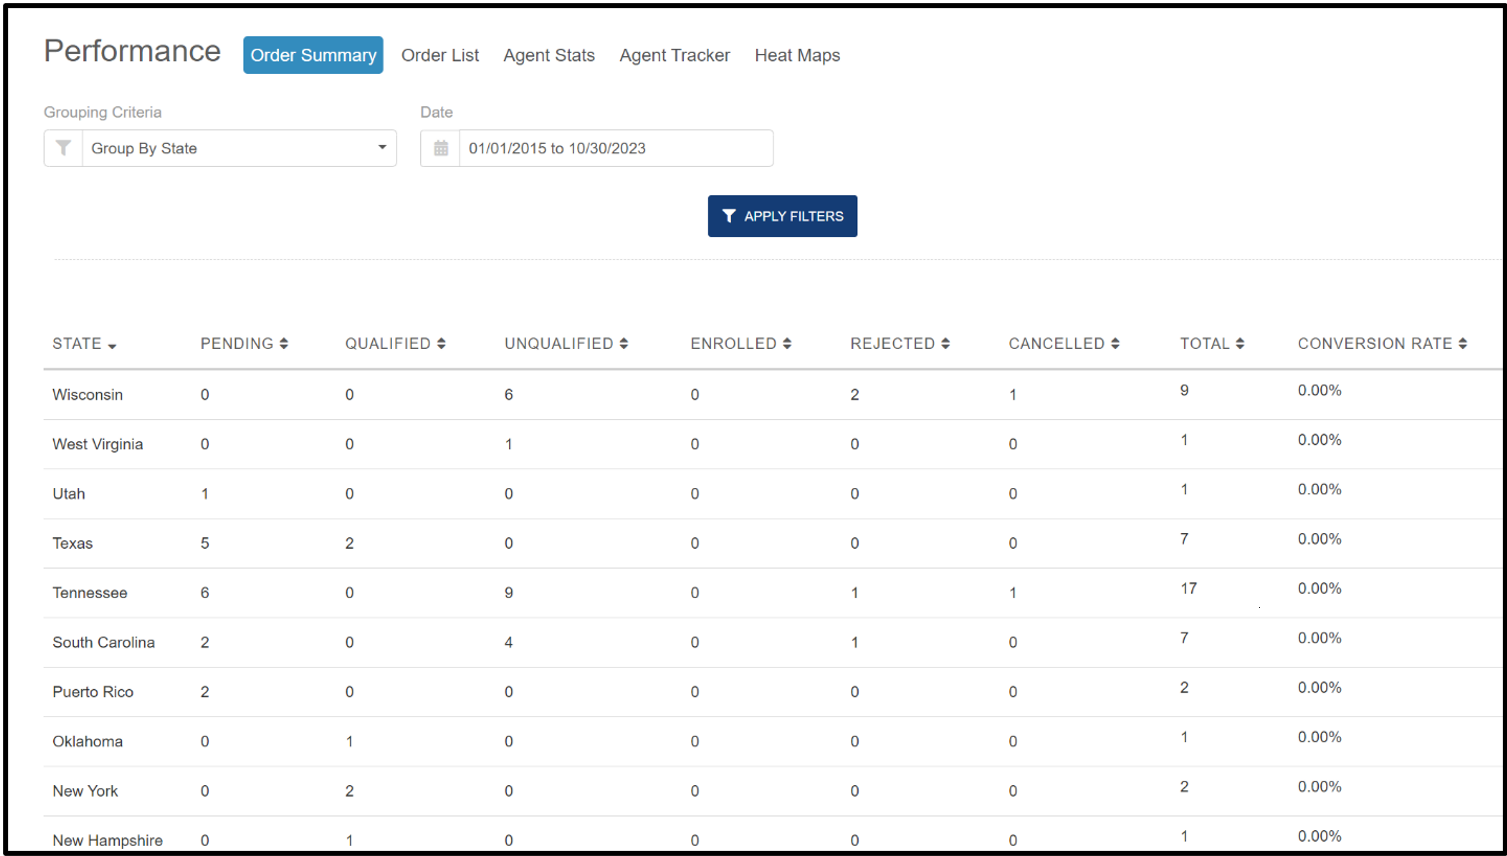Viewport: 1507px width, 856px height.
Task: Click Texas qualified count 2
Action: 349,543
